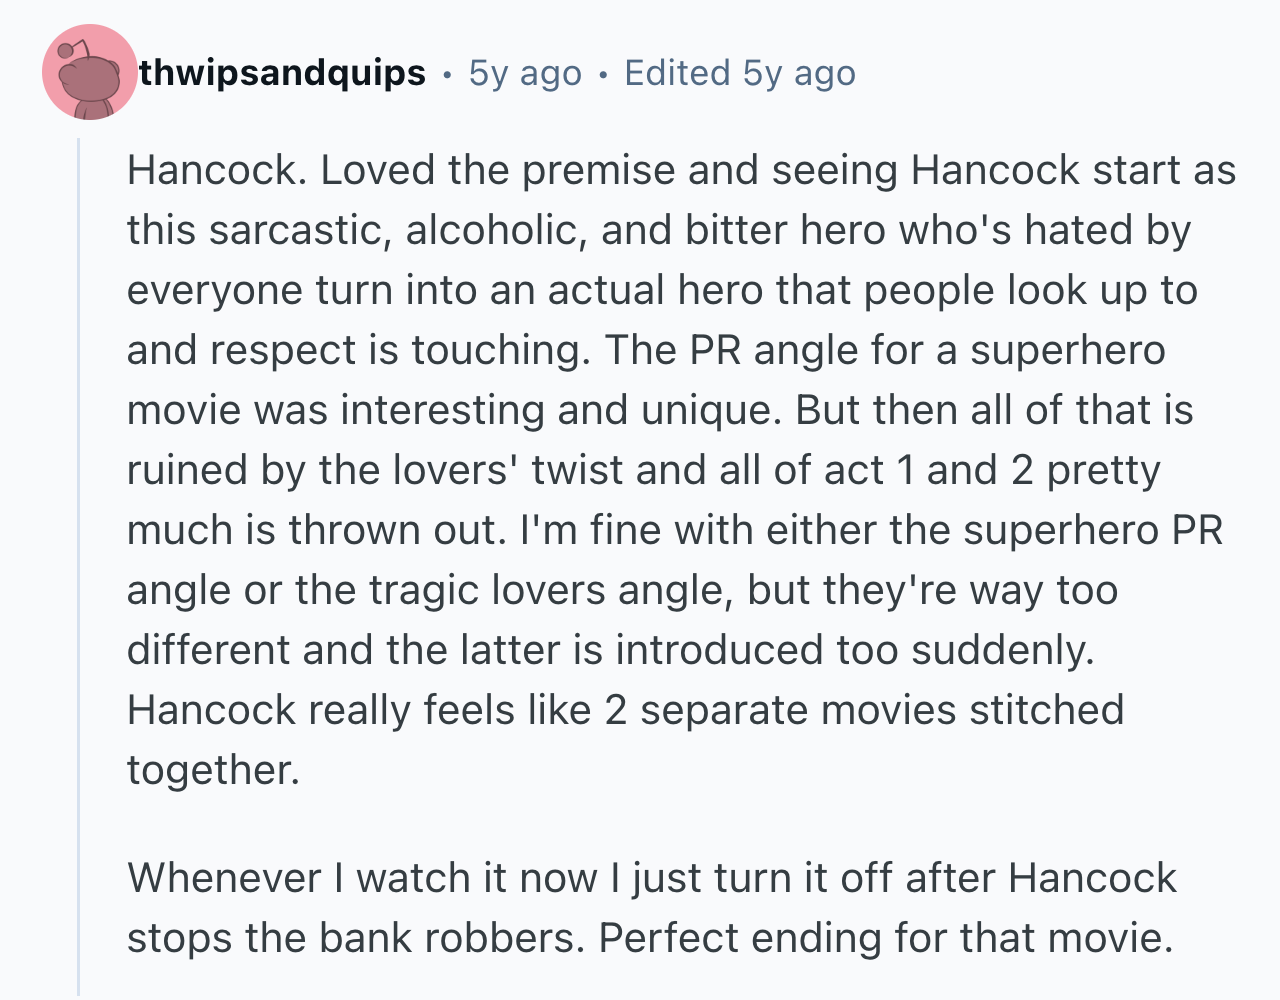Click the thwipsandquips Snoo avatar
The image size is (1280, 1000).
(89, 73)
